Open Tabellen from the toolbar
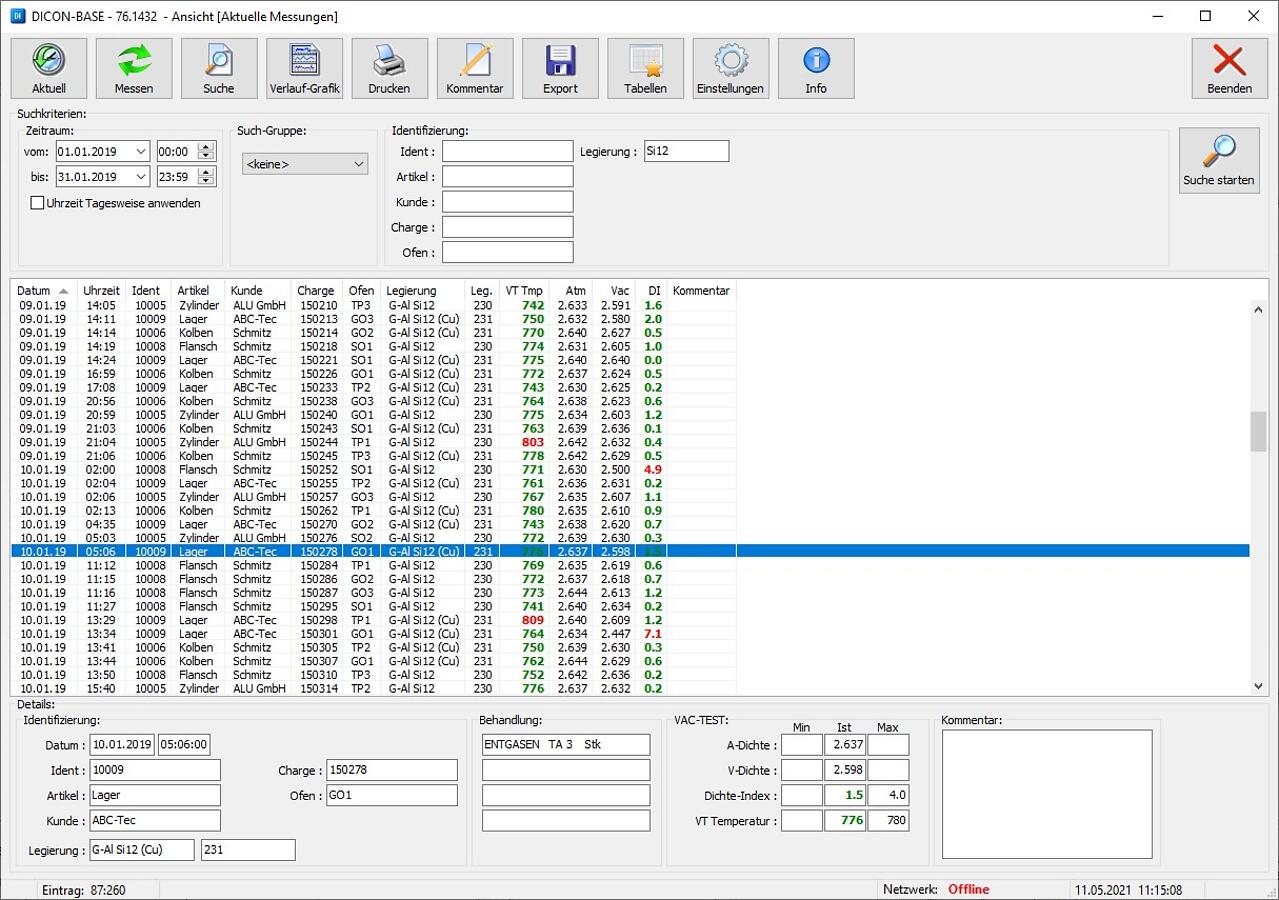 [x=645, y=68]
